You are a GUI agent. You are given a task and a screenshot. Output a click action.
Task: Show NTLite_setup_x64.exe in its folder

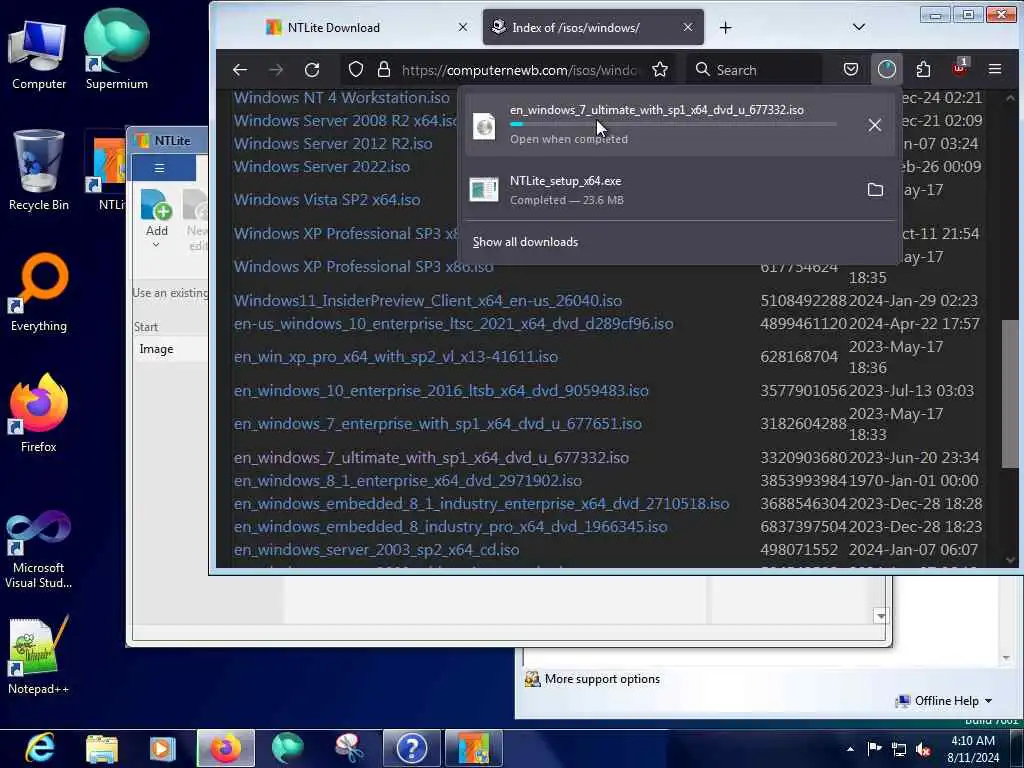pos(875,189)
